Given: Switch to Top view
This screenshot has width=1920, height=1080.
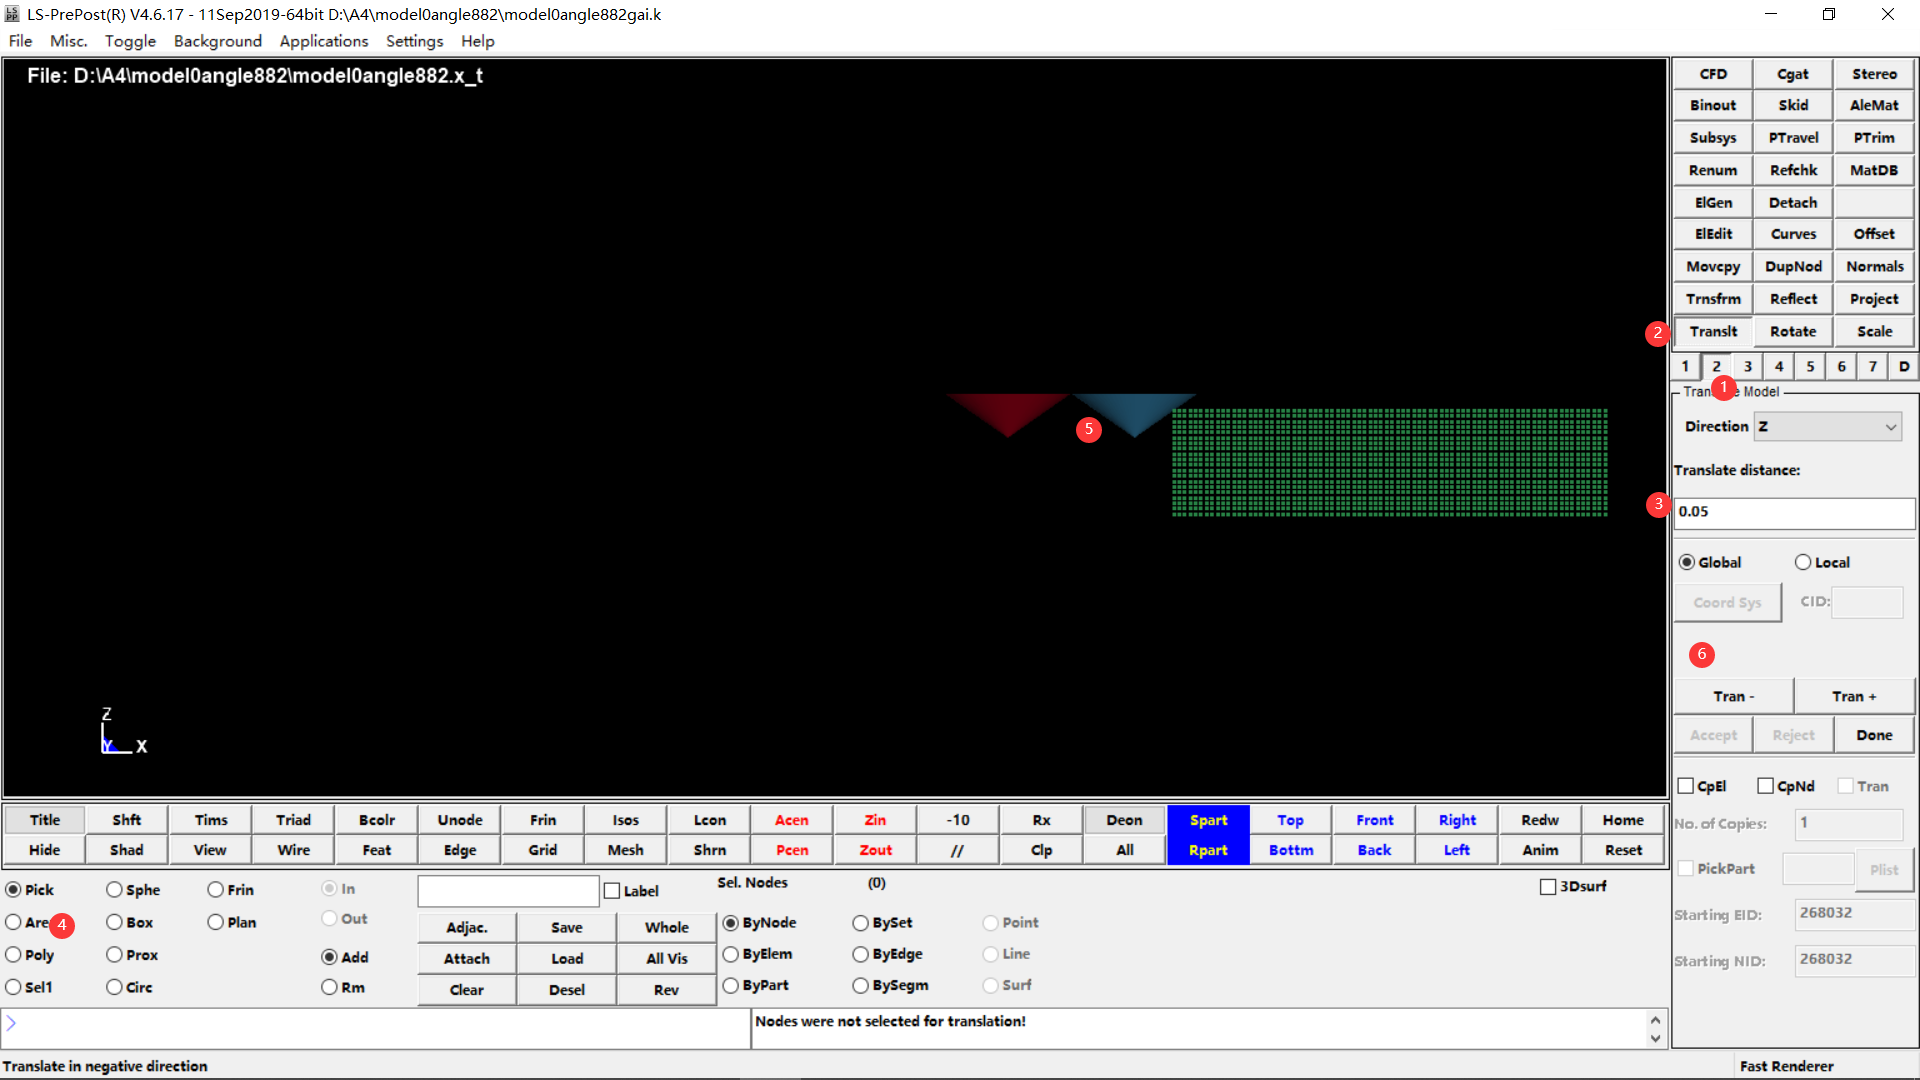Looking at the screenshot, I should (1290, 819).
